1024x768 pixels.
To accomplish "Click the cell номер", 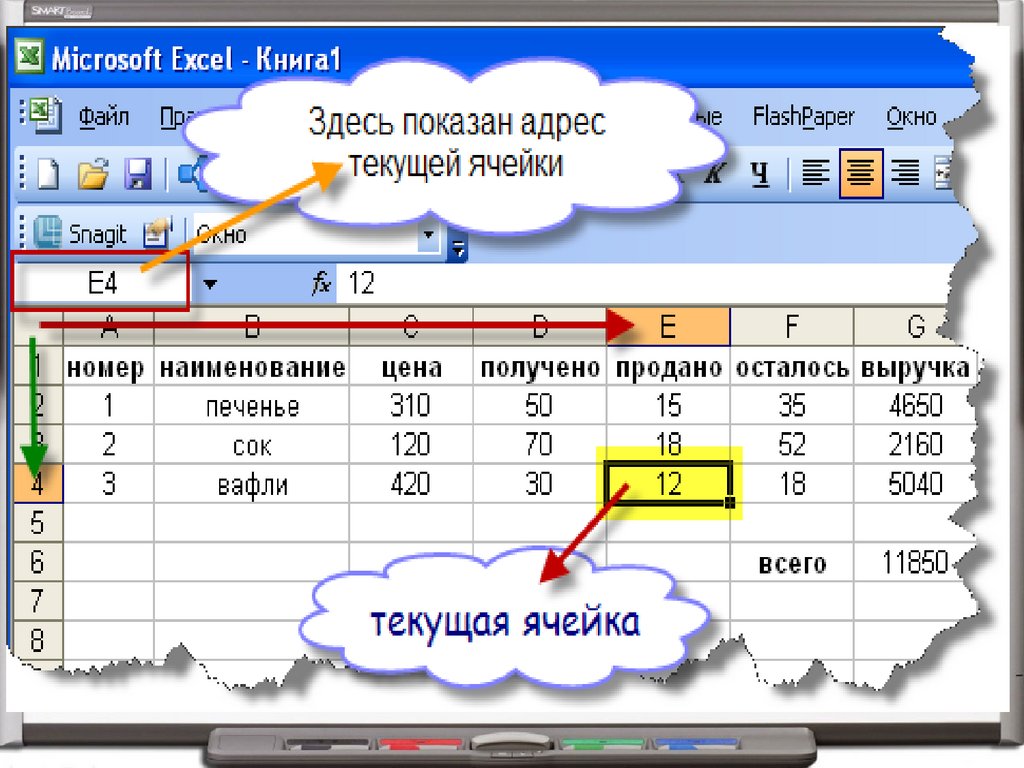I will pyautogui.click(x=108, y=368).
